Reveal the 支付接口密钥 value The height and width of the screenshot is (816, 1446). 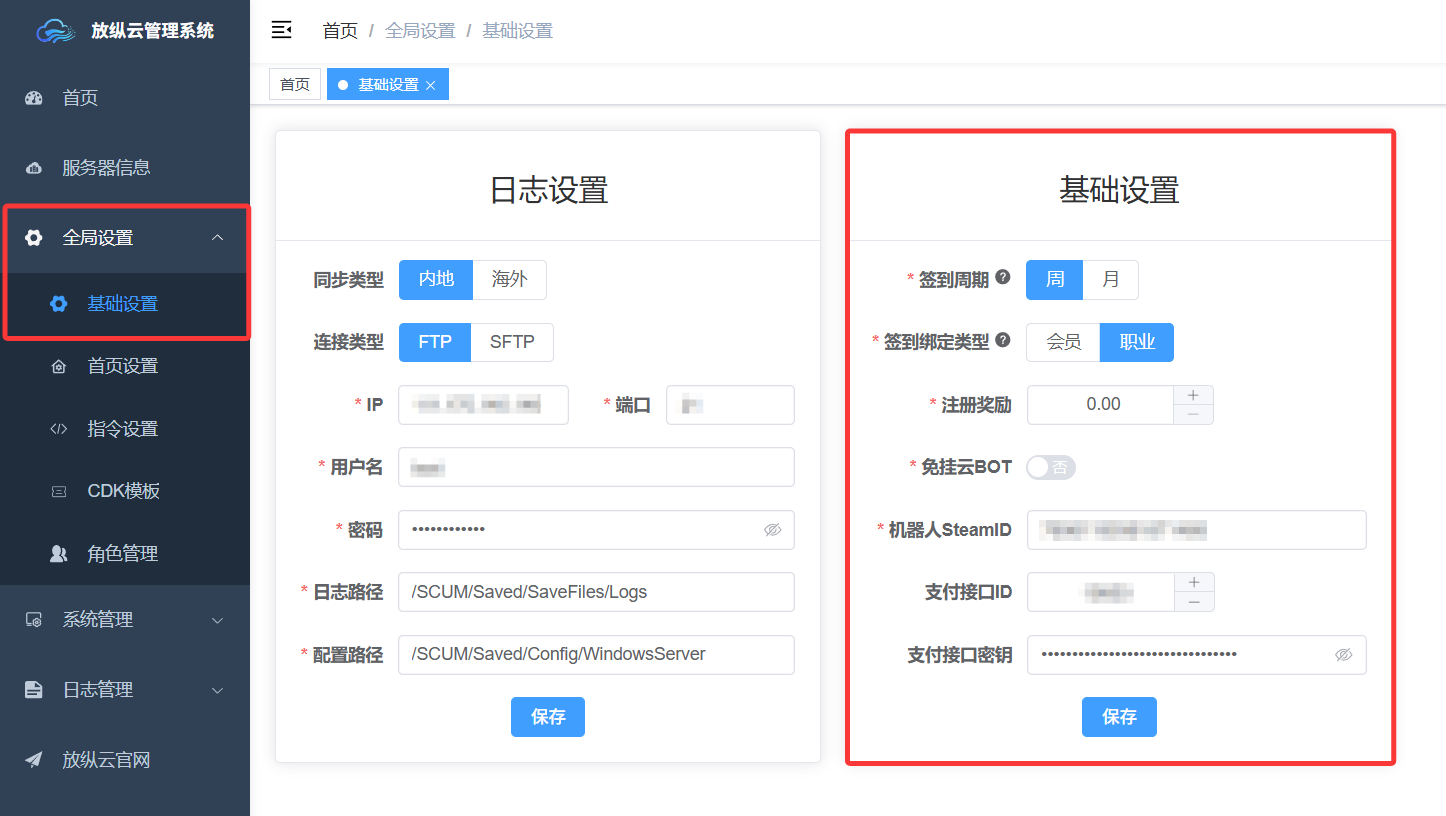[1344, 655]
